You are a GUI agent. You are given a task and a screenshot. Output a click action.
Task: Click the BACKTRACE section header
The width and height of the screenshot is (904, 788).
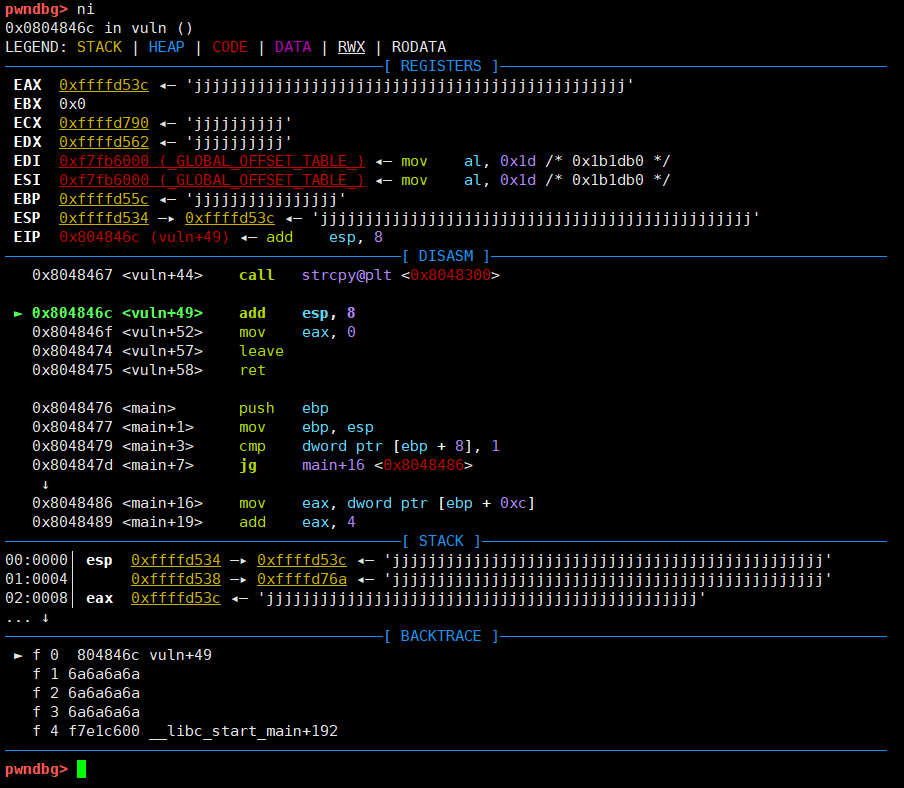pyautogui.click(x=441, y=636)
